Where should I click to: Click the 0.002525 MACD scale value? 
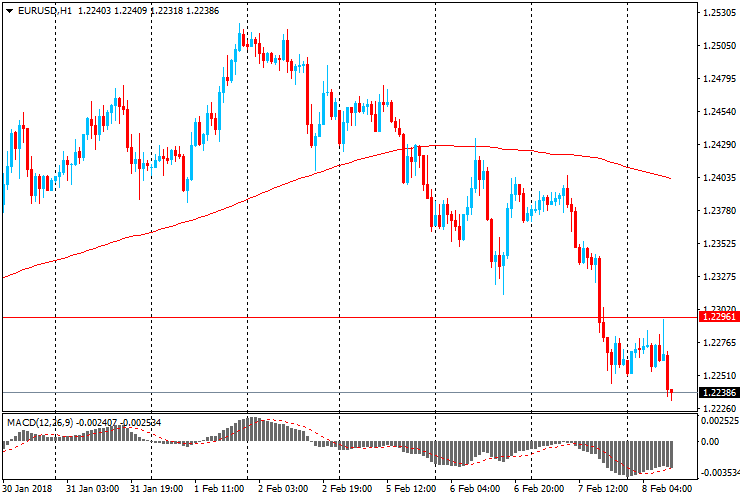[x=719, y=420]
